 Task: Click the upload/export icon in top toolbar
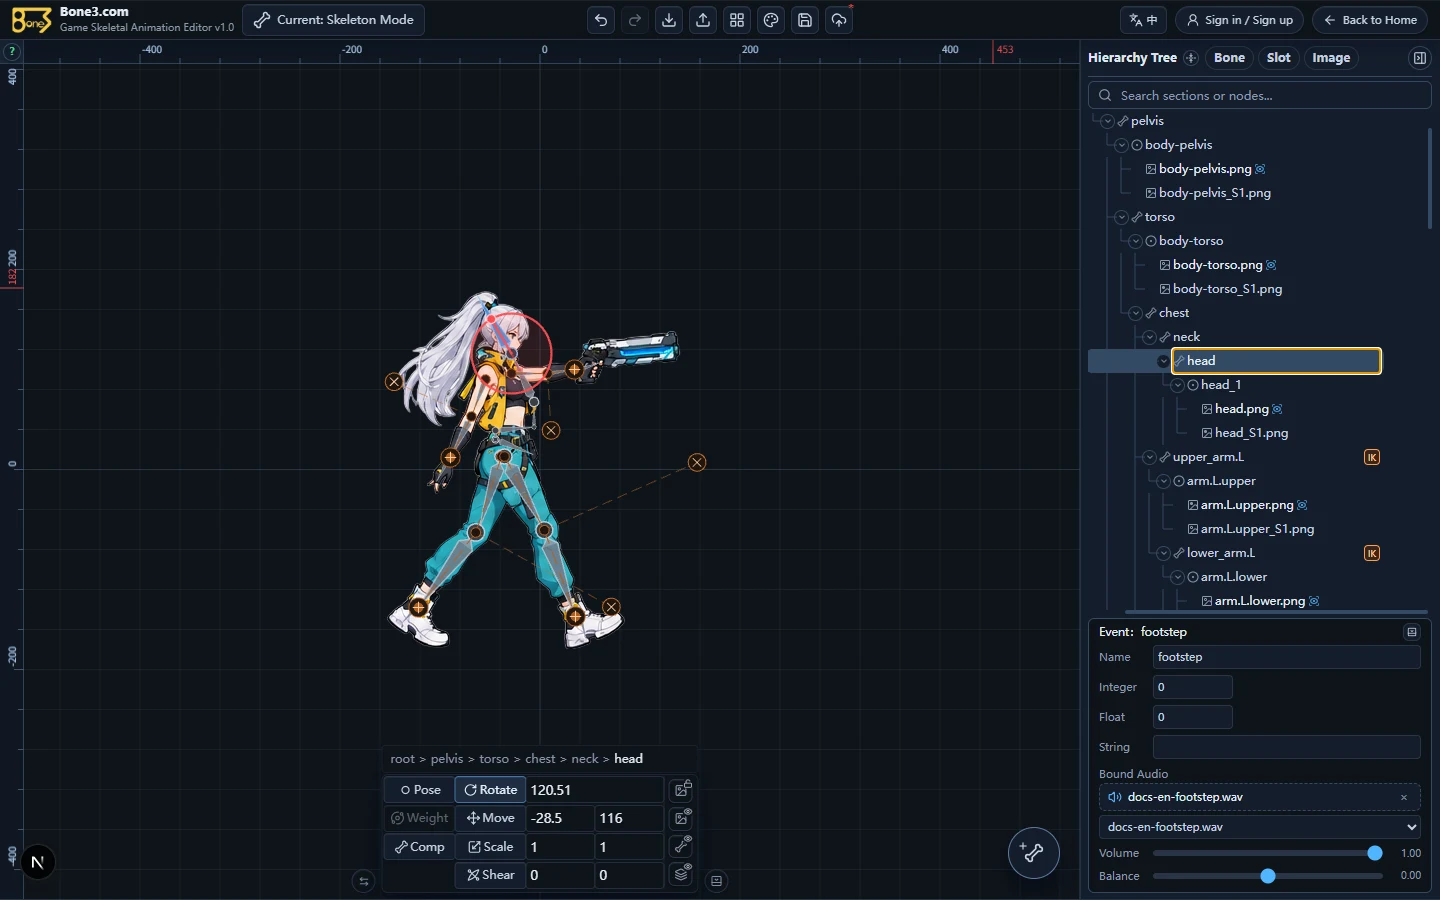pos(703,20)
